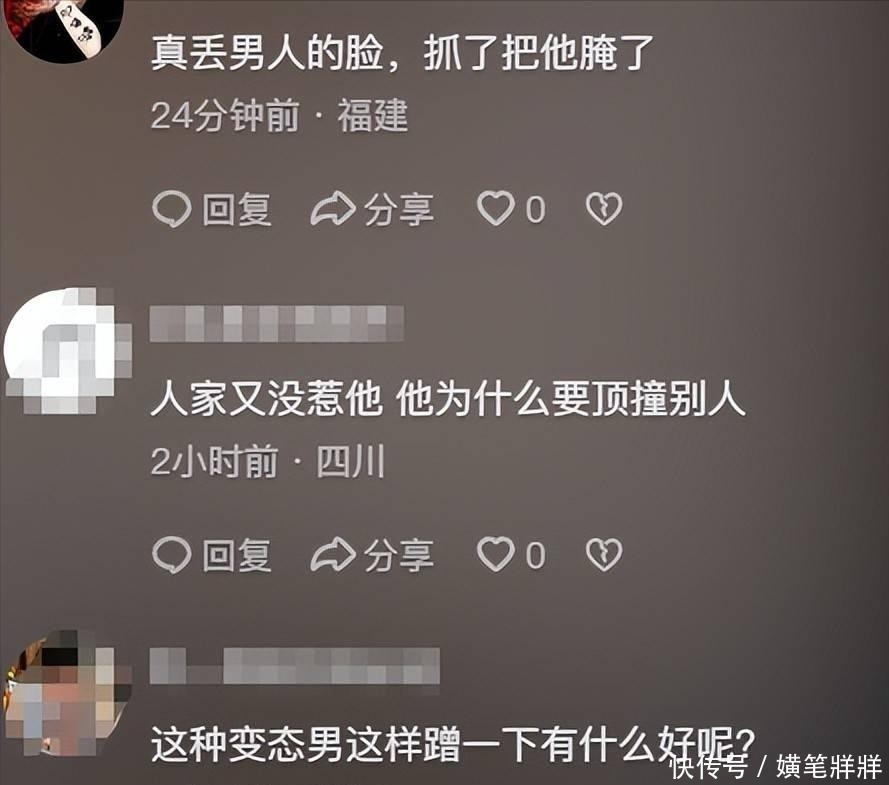The width and height of the screenshot is (889, 785).
Task: Open the third commenter's pixelated avatar
Action: pyautogui.click(x=67, y=693)
